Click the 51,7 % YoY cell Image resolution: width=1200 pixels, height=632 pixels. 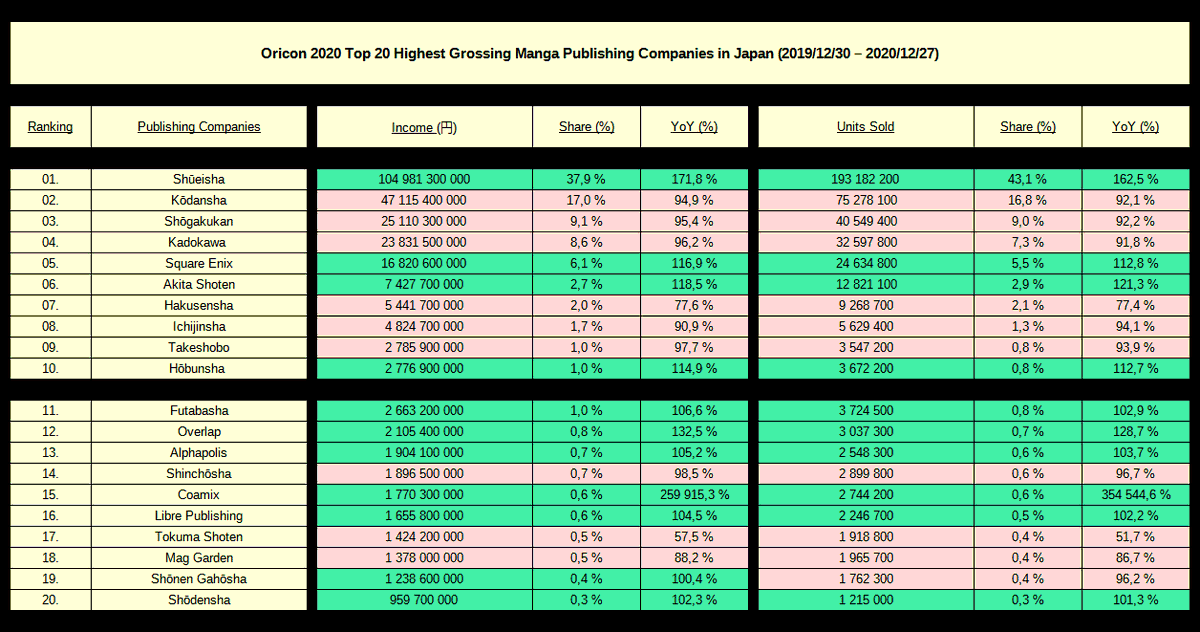click(x=1136, y=537)
